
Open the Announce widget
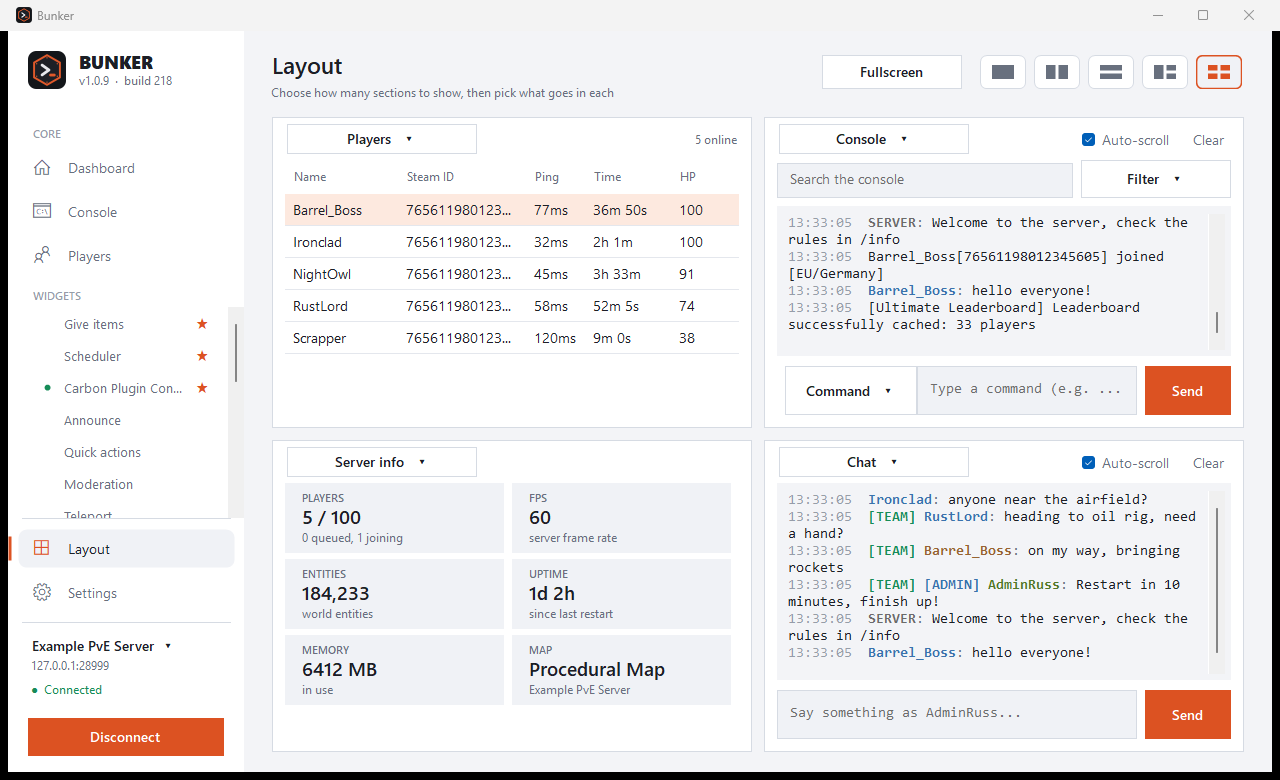click(x=92, y=420)
